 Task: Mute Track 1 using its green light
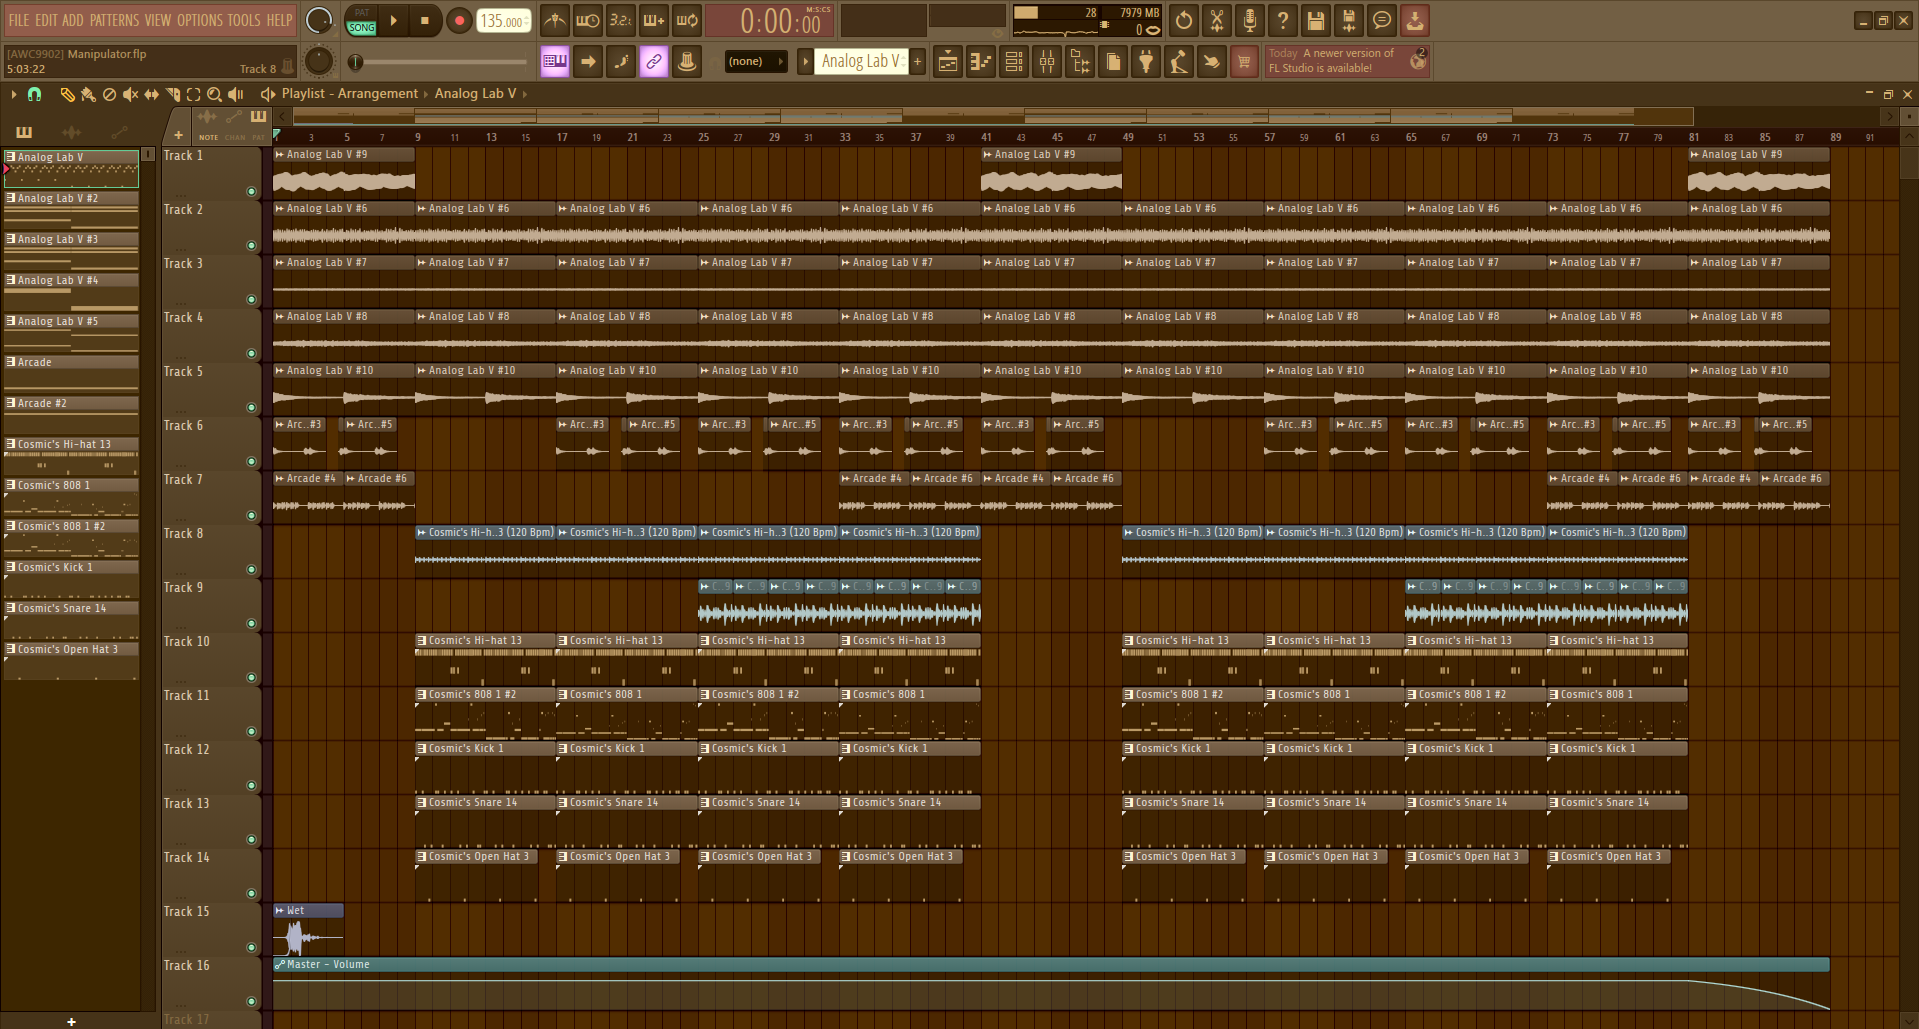click(251, 191)
